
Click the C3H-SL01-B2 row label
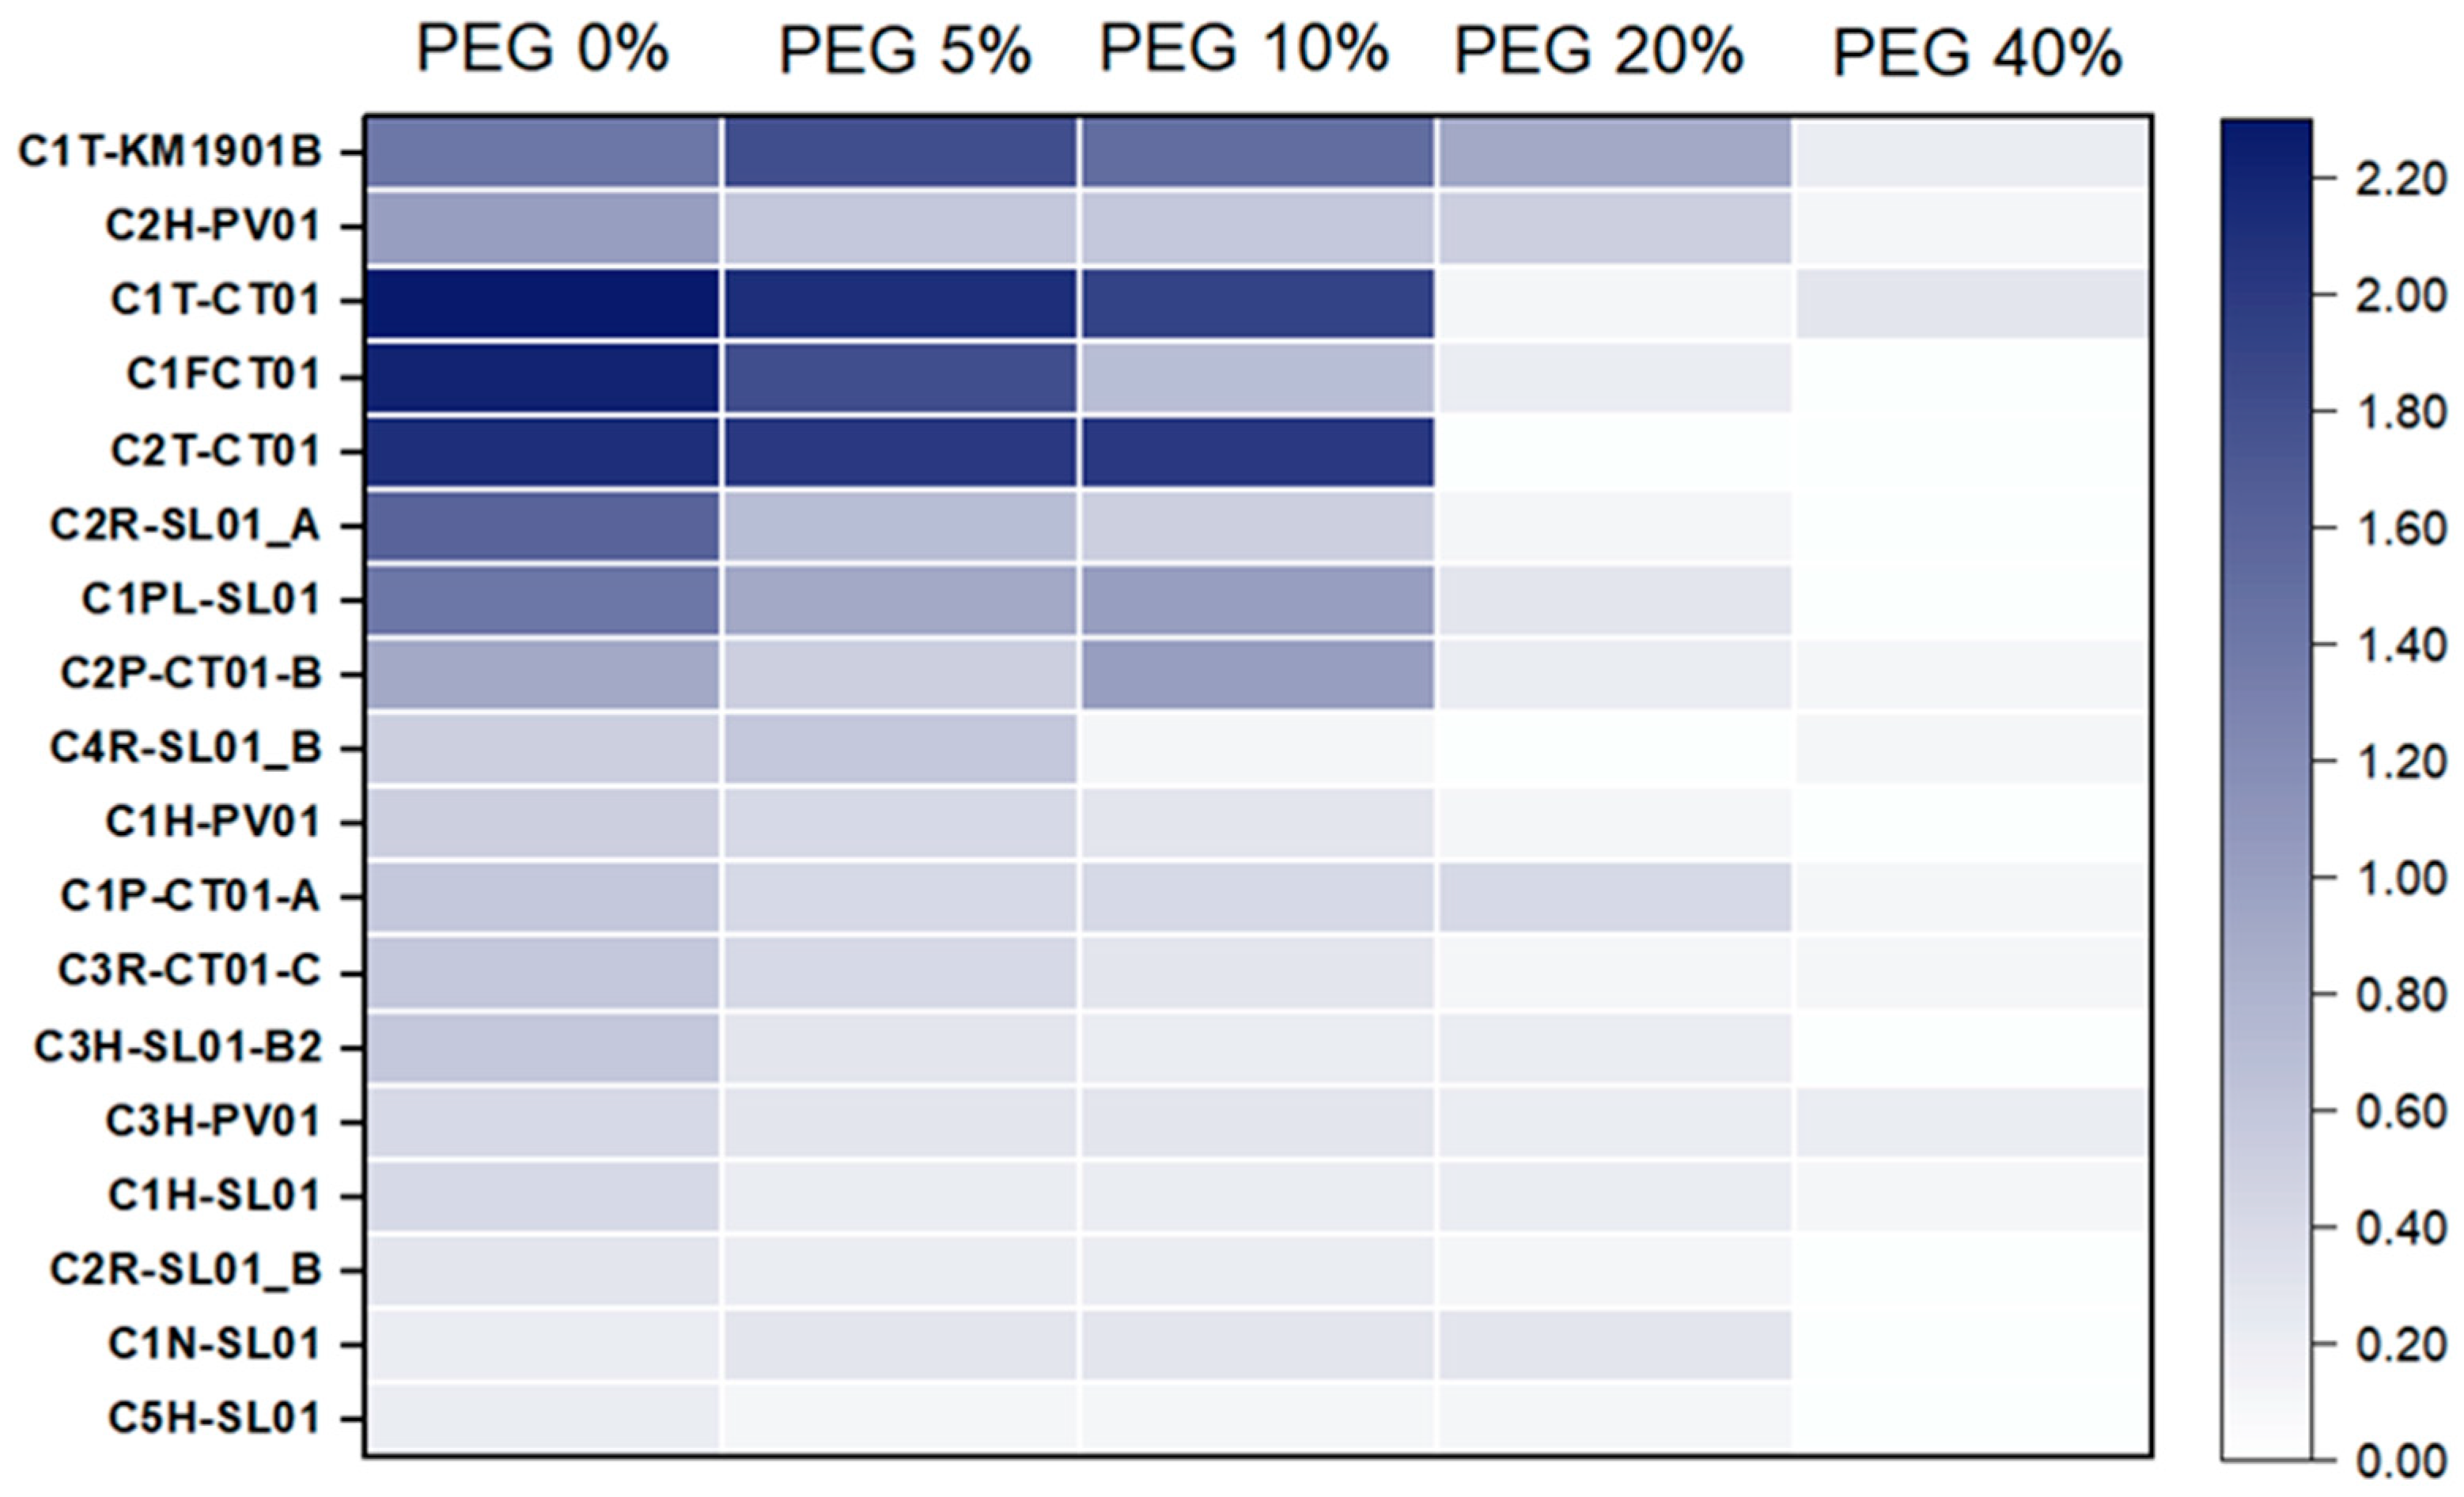[x=178, y=1047]
